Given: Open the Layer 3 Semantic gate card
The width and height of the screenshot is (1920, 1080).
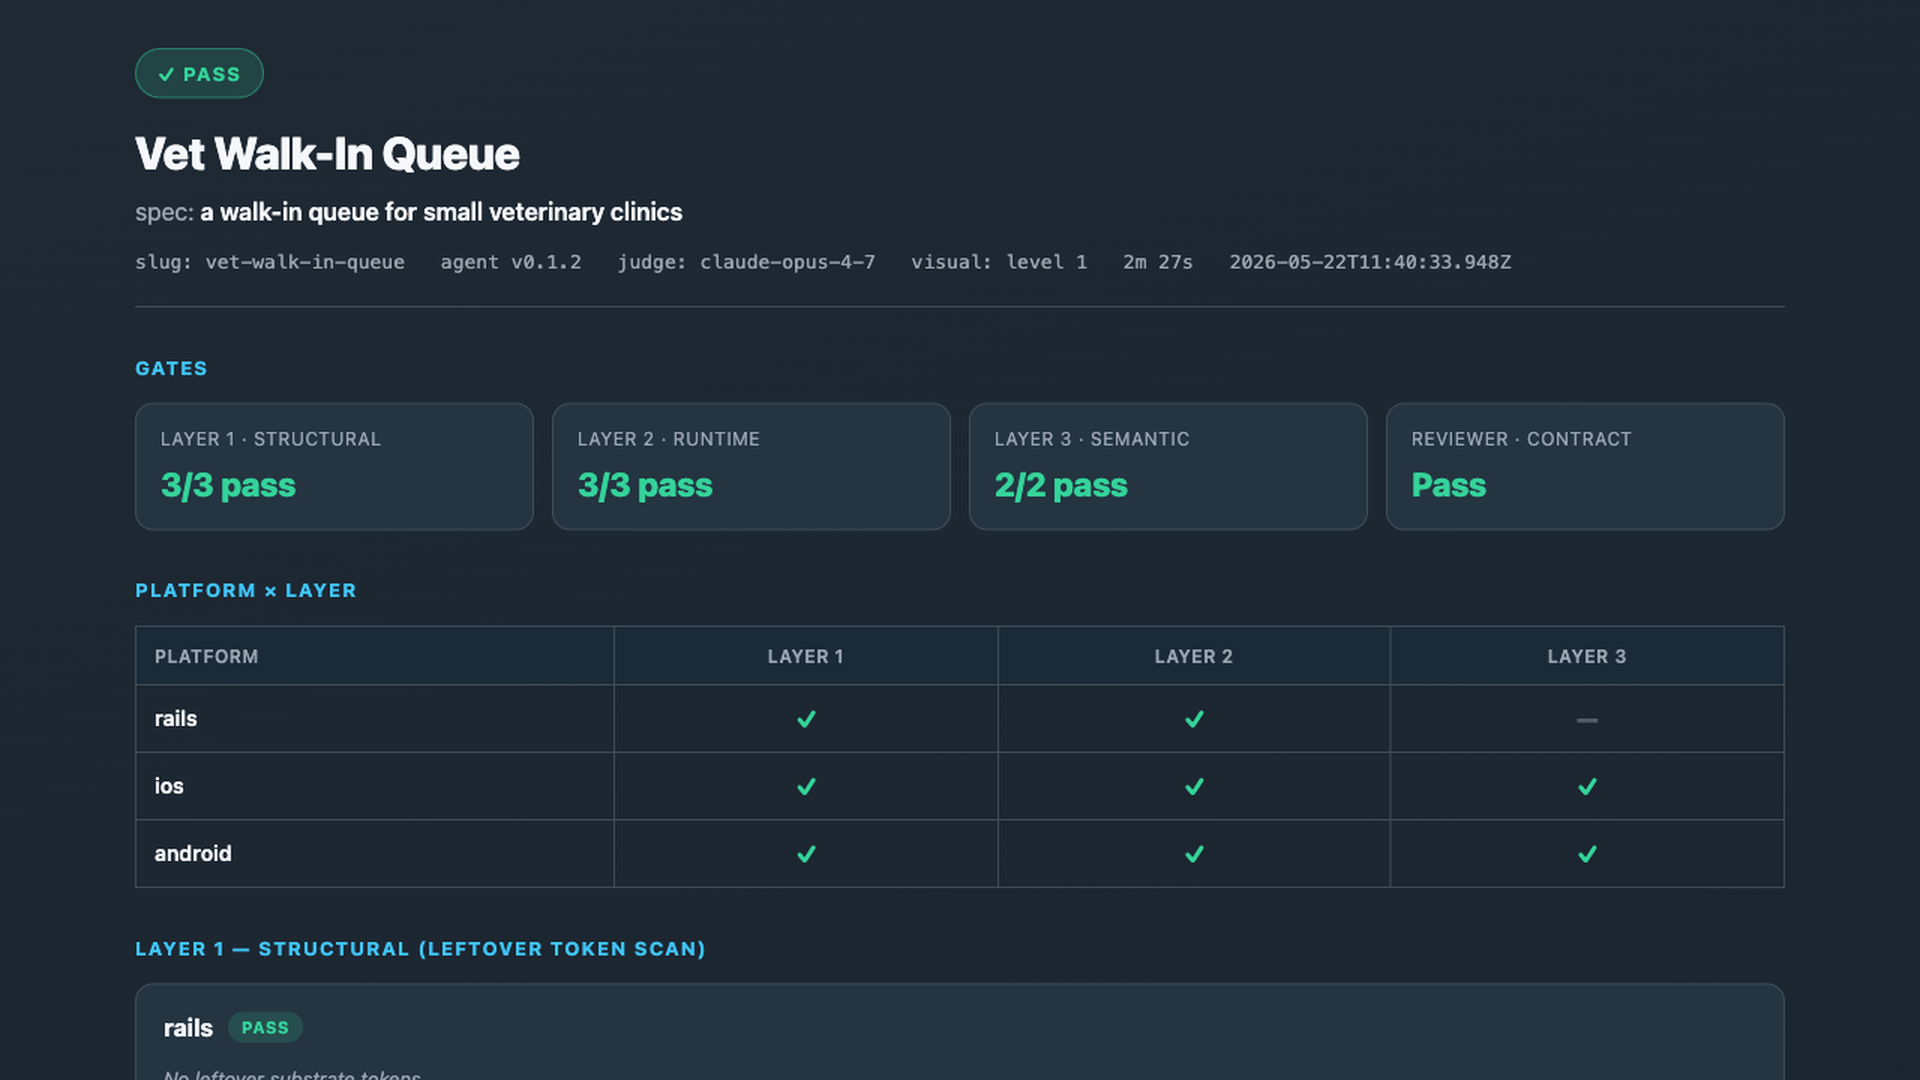Looking at the screenshot, I should pyautogui.click(x=1168, y=466).
